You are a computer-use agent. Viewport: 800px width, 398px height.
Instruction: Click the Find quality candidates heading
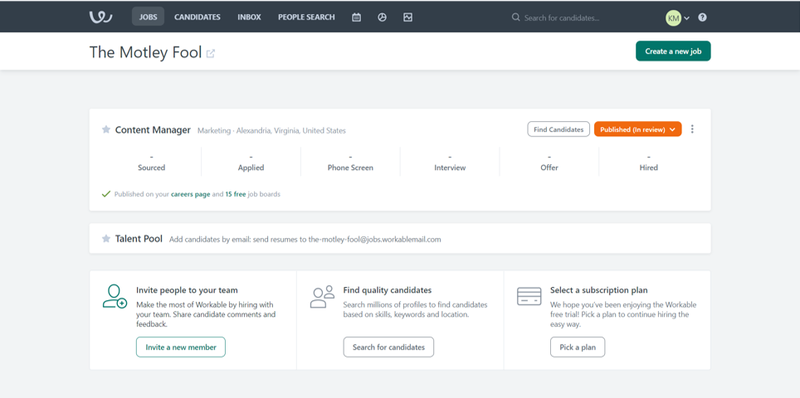pyautogui.click(x=387, y=290)
